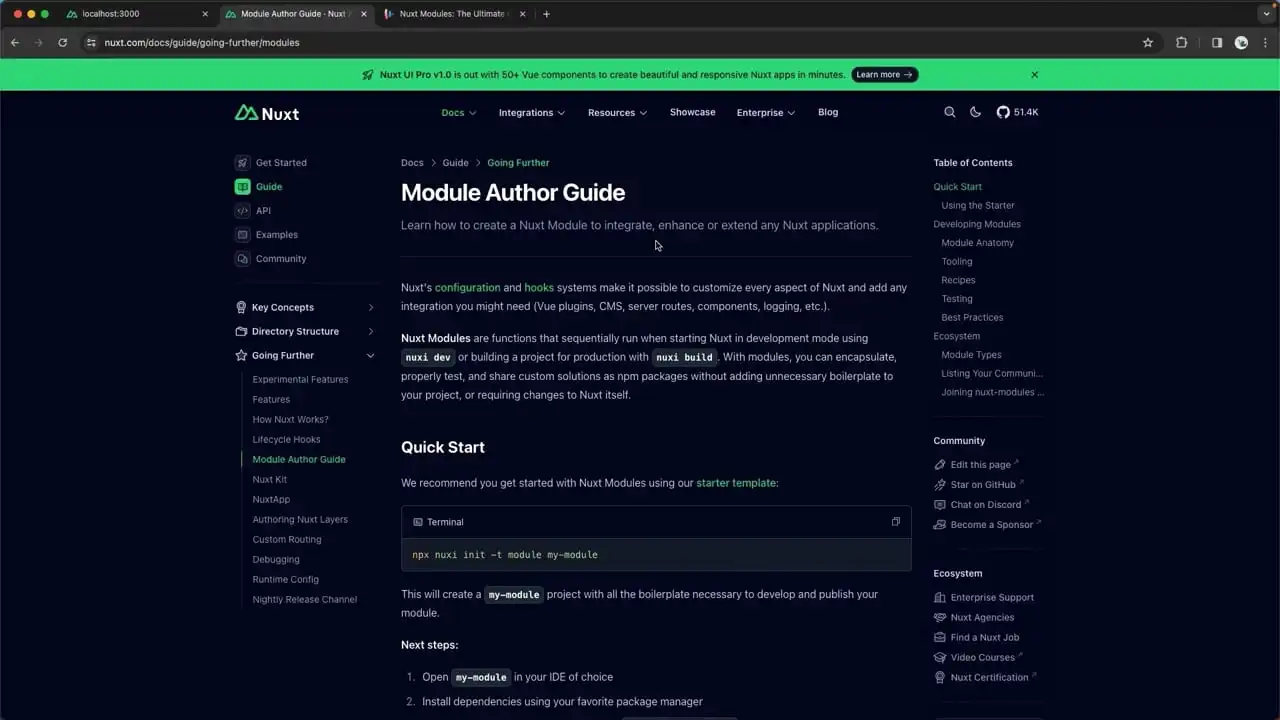
Task: Click the Chat on Discord icon
Action: [940, 505]
